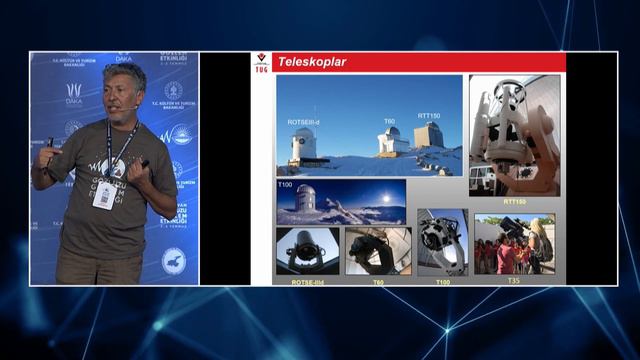The height and width of the screenshot is (360, 640).
Task: Click the TUG logo on the slide
Action: (261, 63)
